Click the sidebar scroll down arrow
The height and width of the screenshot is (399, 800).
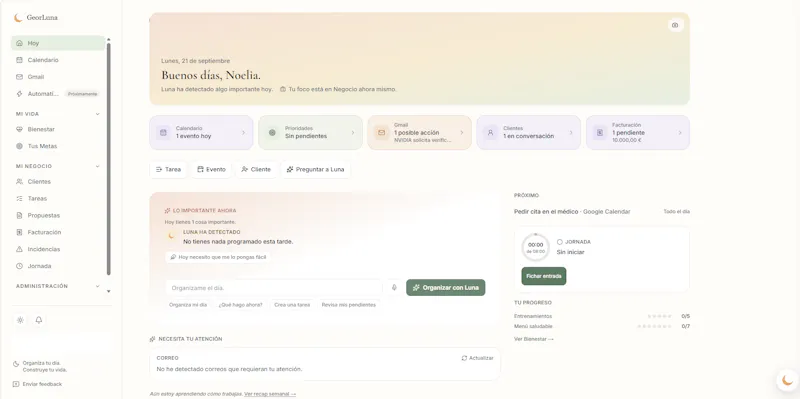pyautogui.click(x=108, y=291)
